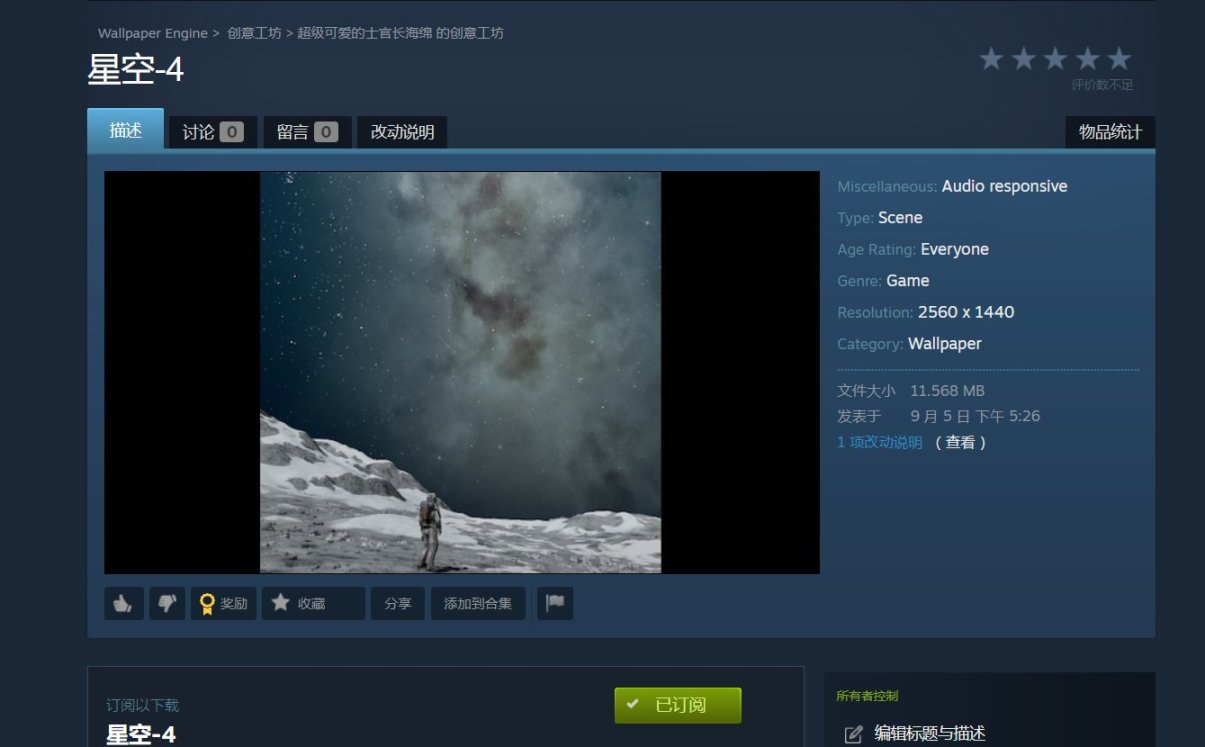
Task: Click the file size 11.568 MB value
Action: [x=947, y=390]
